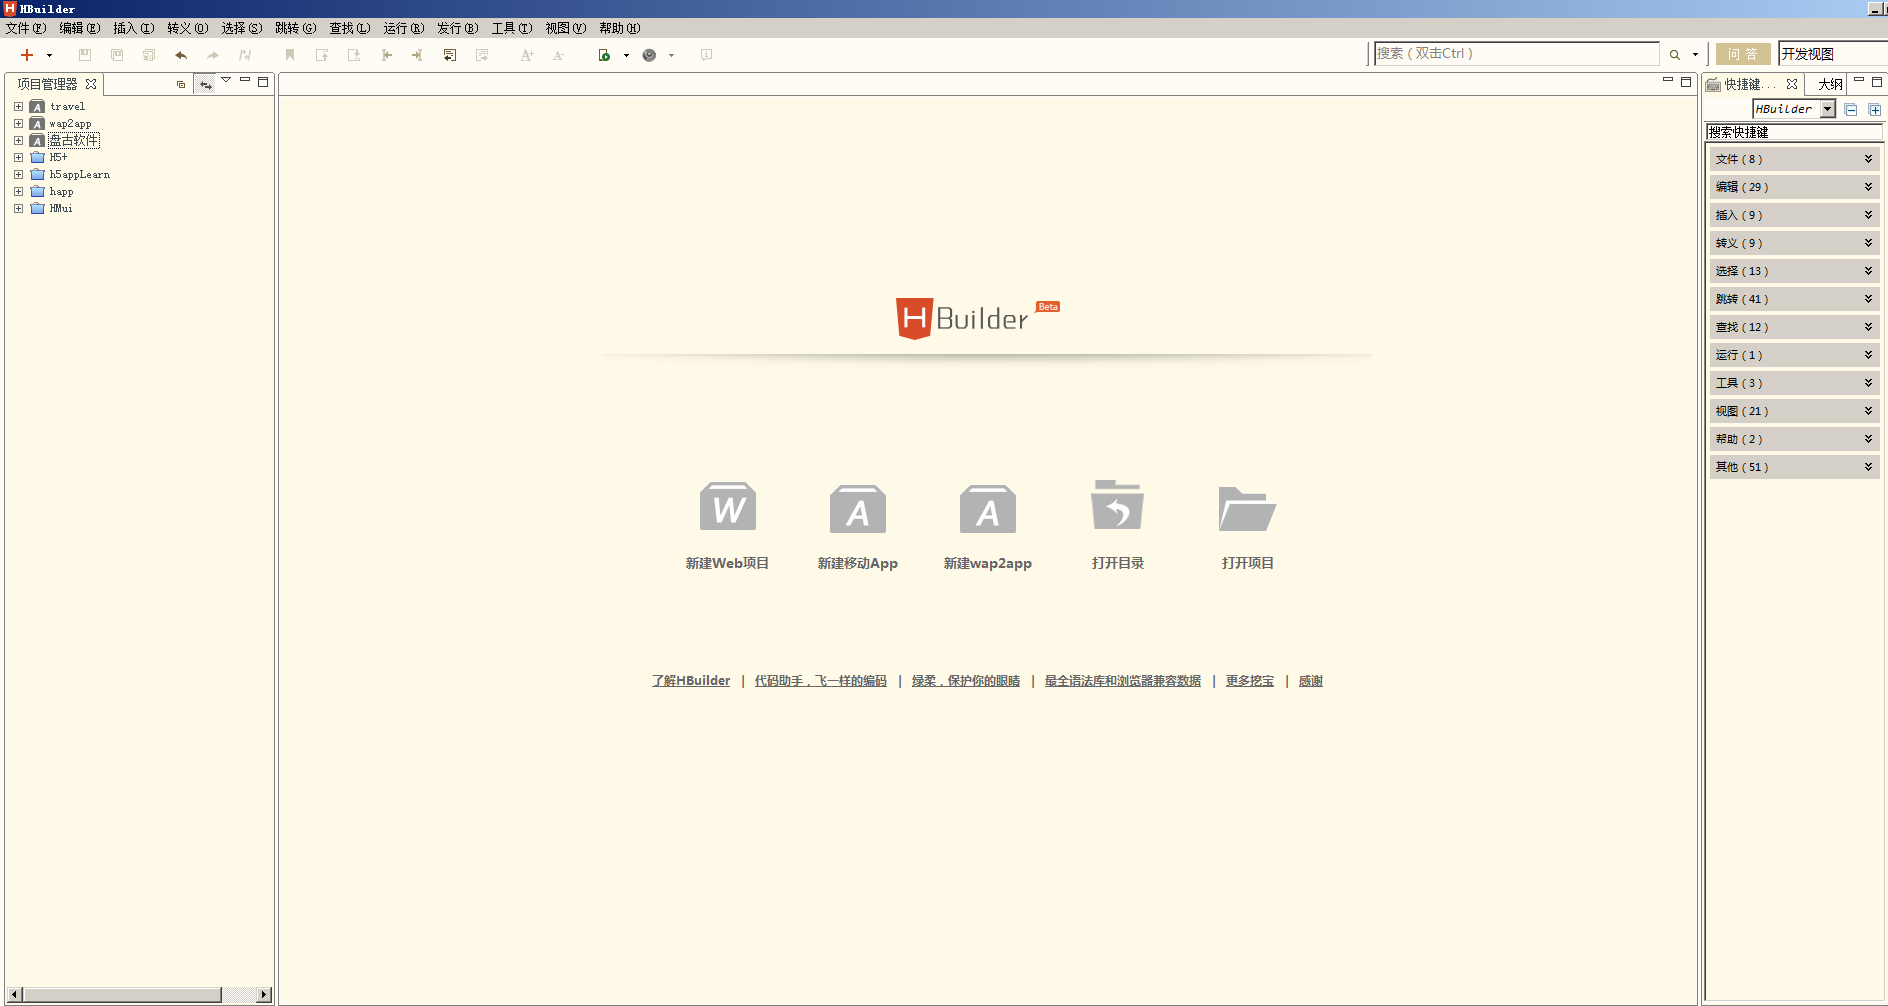Screen dimensions: 1888x1006
Task: Open the 了解HBuilder link
Action: 691,681
